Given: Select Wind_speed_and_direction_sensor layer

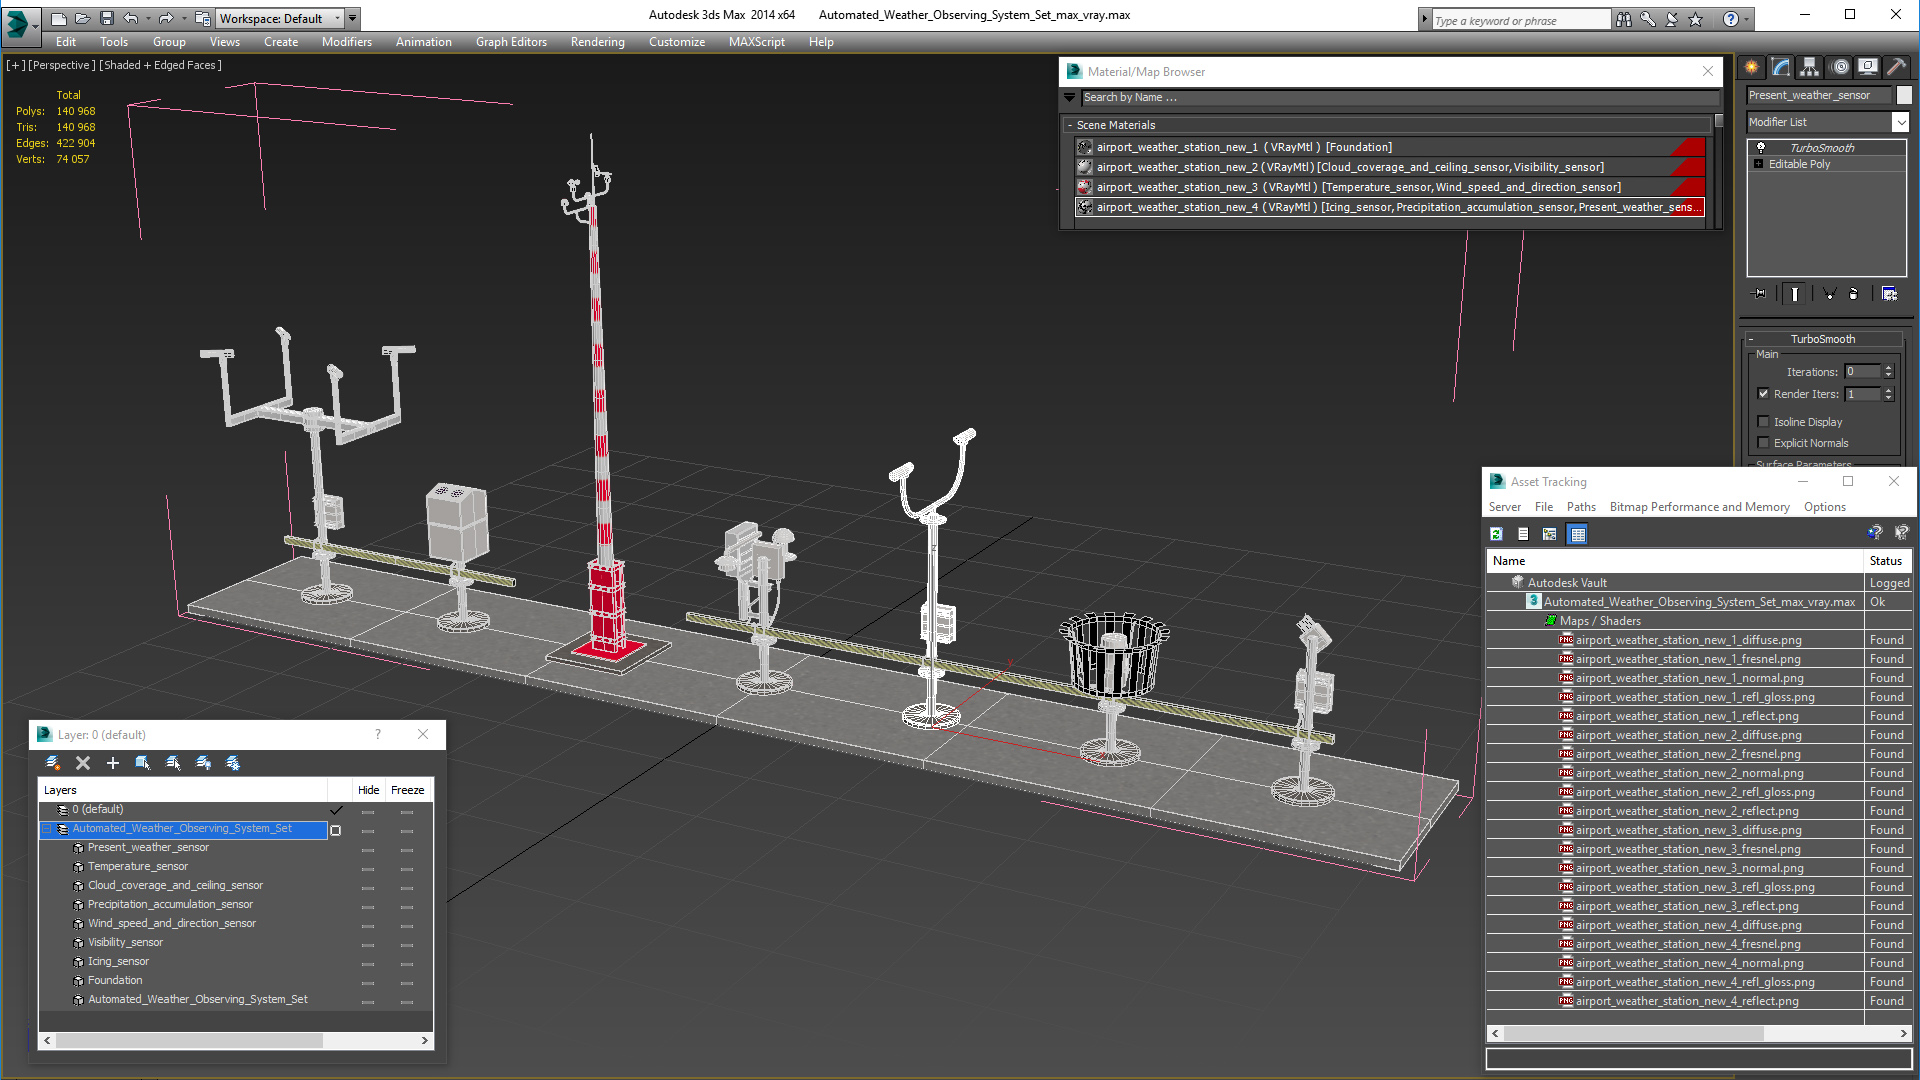Looking at the screenshot, I should click(170, 923).
